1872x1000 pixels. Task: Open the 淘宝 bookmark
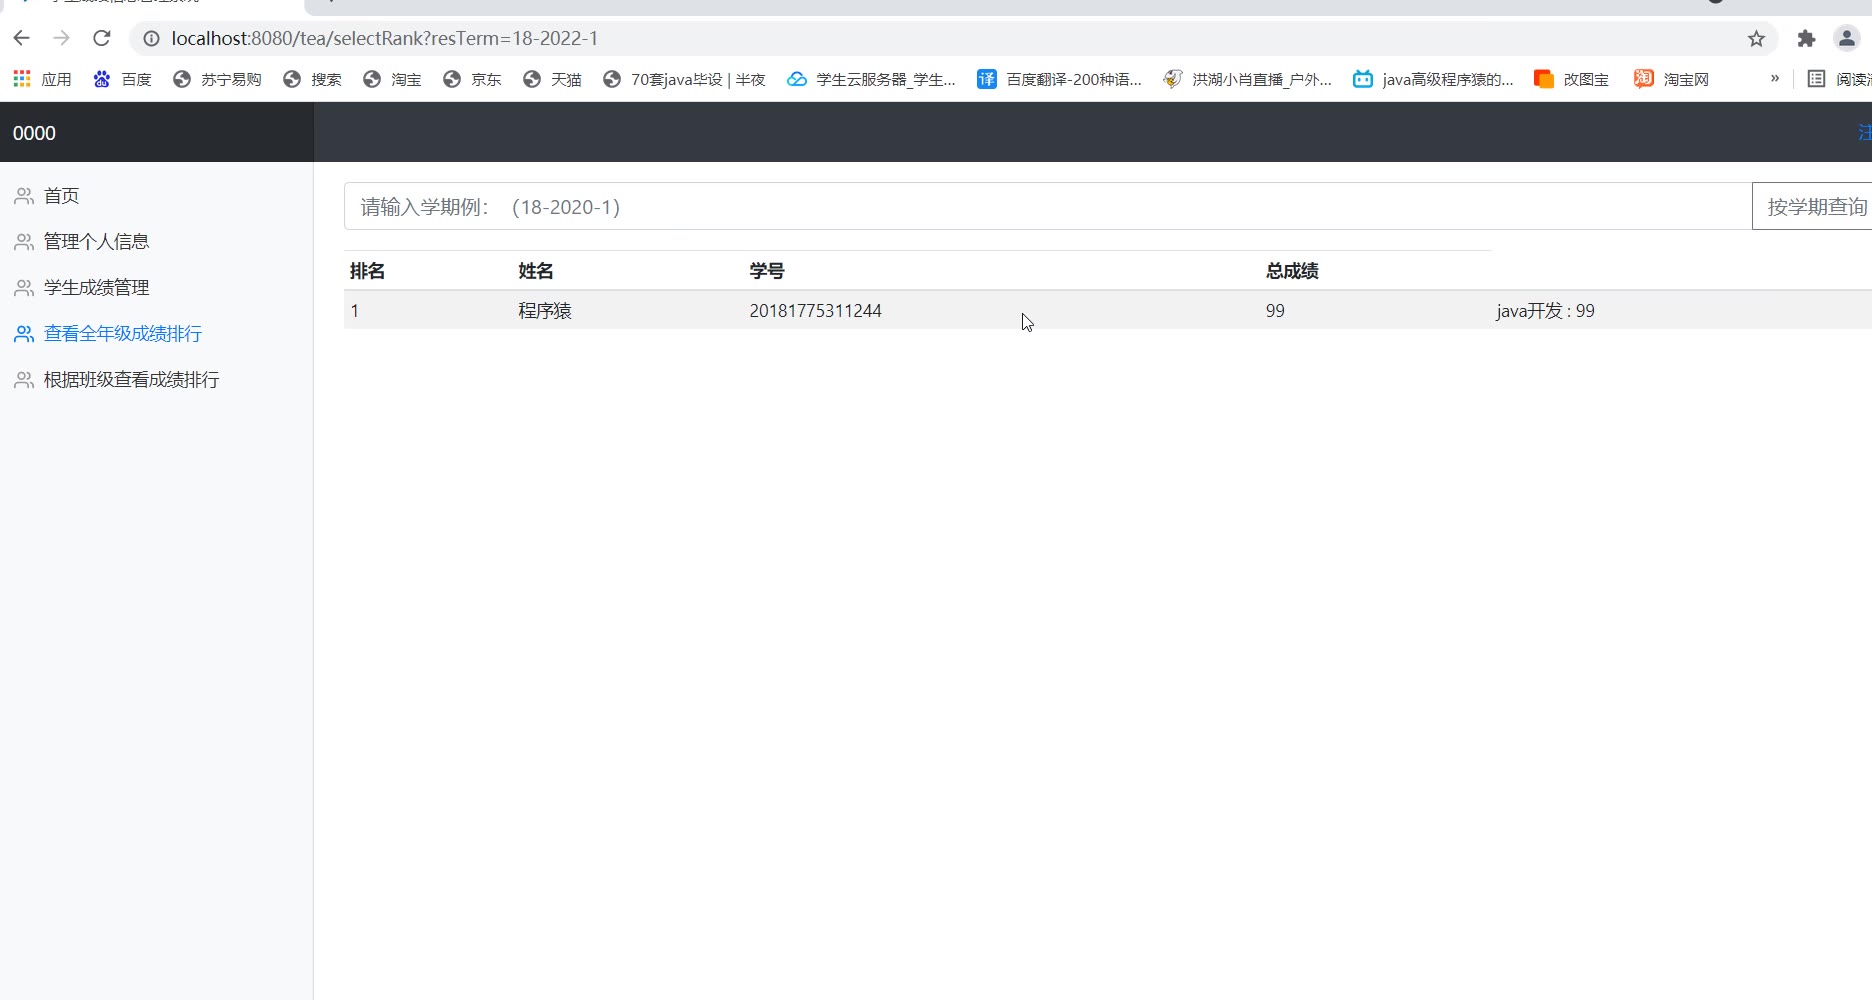[x=392, y=79]
